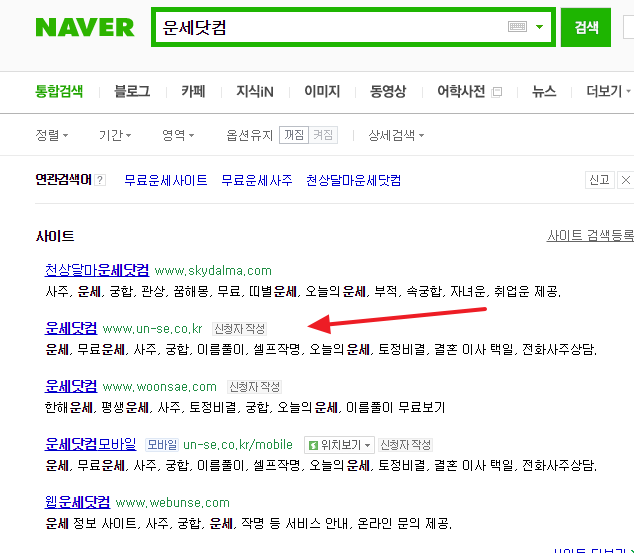The image size is (634, 553).
Task: Click the 사이트 section heading
Action: [55, 236]
